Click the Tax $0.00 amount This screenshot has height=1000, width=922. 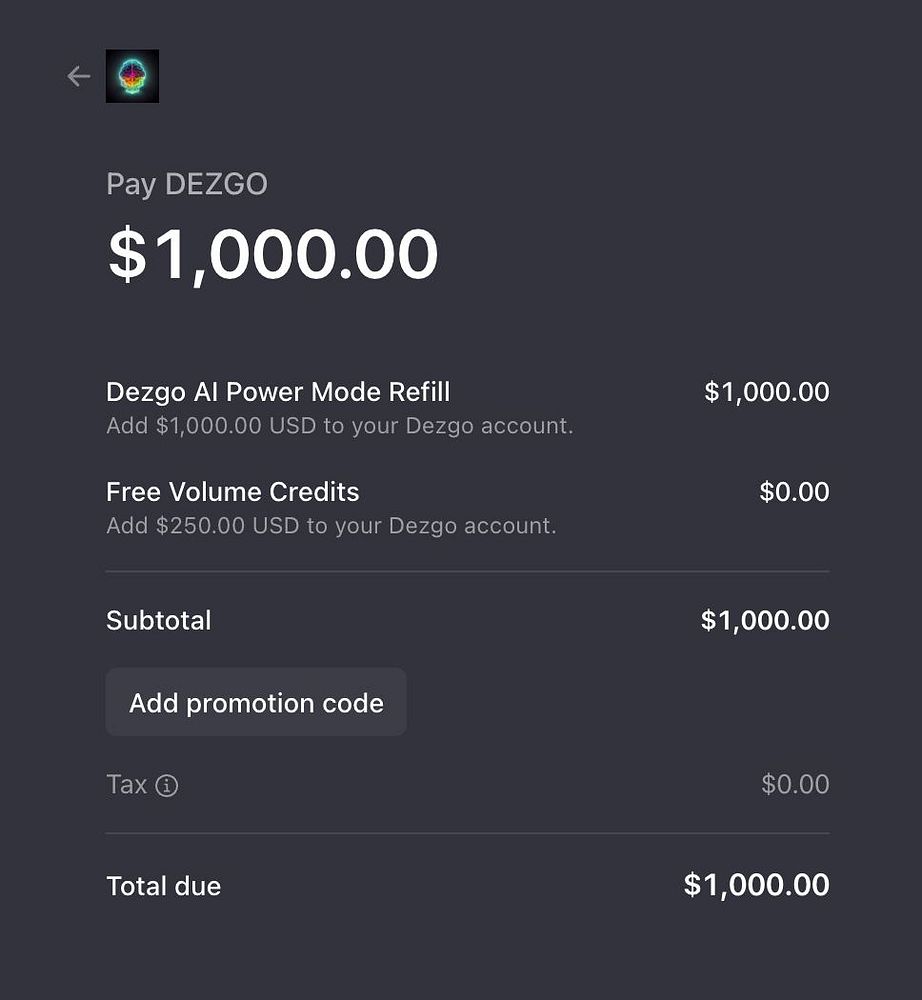pos(795,784)
